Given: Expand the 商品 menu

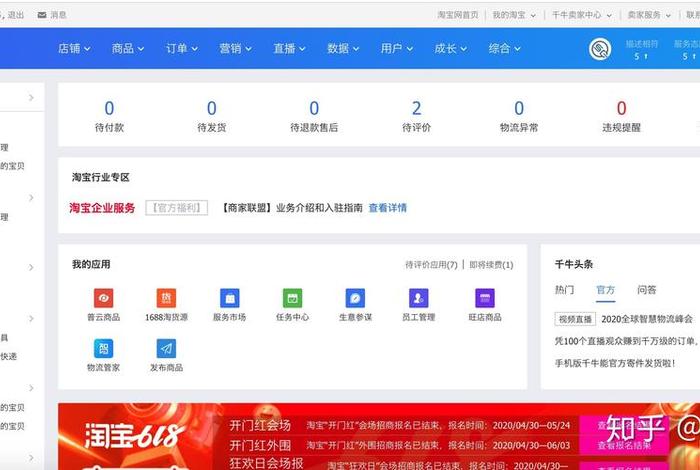Looking at the screenshot, I should tap(128, 48).
